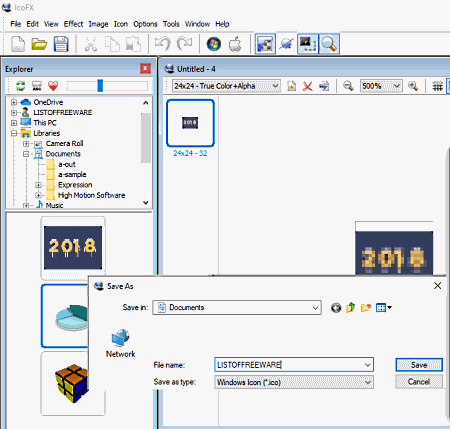Screen dimensions: 450x429
Task: Close the Explorer panel
Action: 145,69
